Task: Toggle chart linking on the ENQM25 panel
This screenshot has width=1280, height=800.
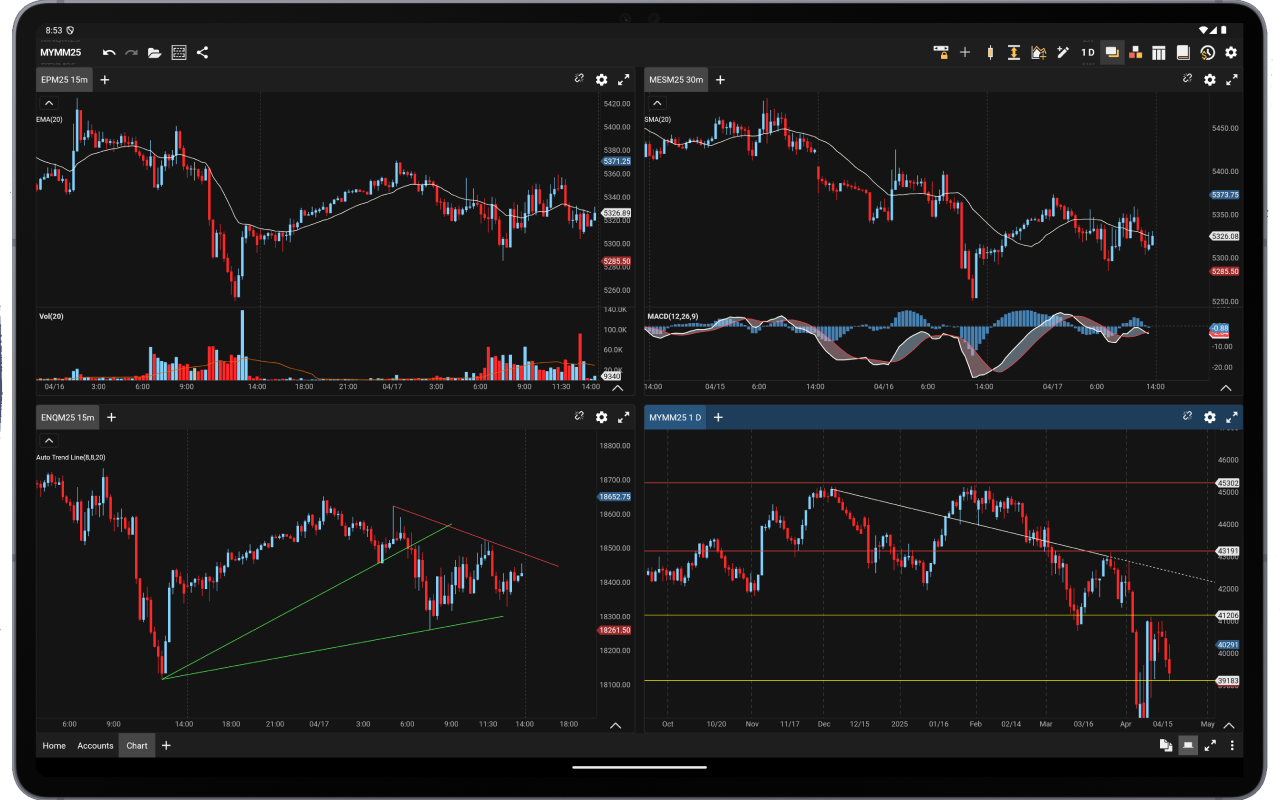Action: pos(579,417)
